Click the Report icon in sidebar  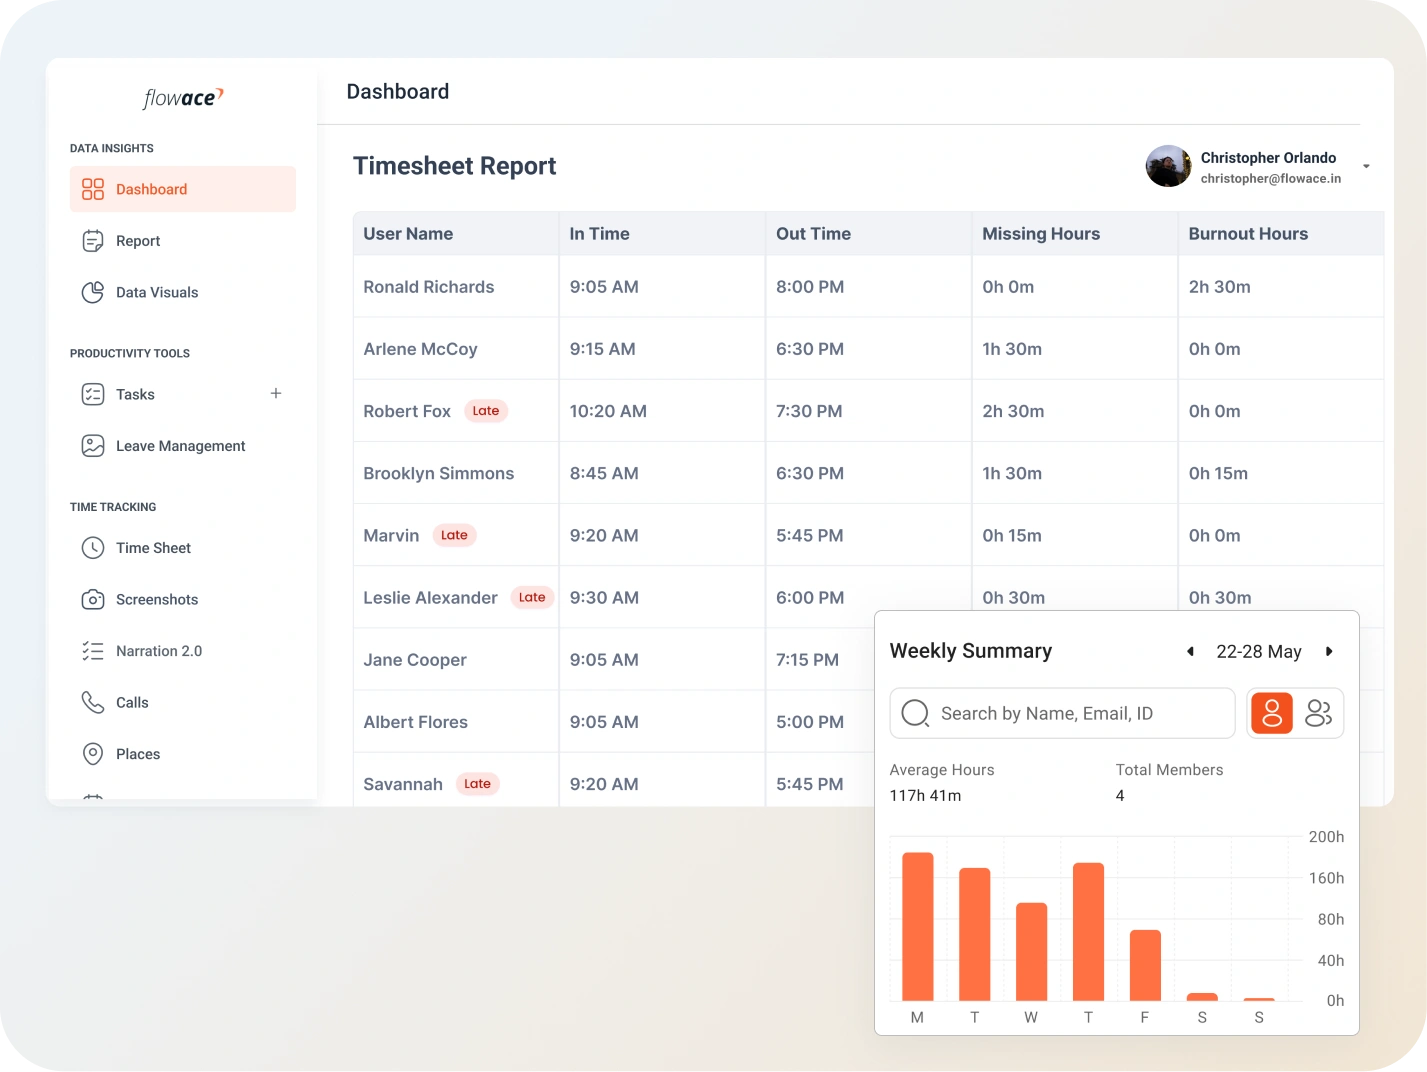pyautogui.click(x=93, y=241)
